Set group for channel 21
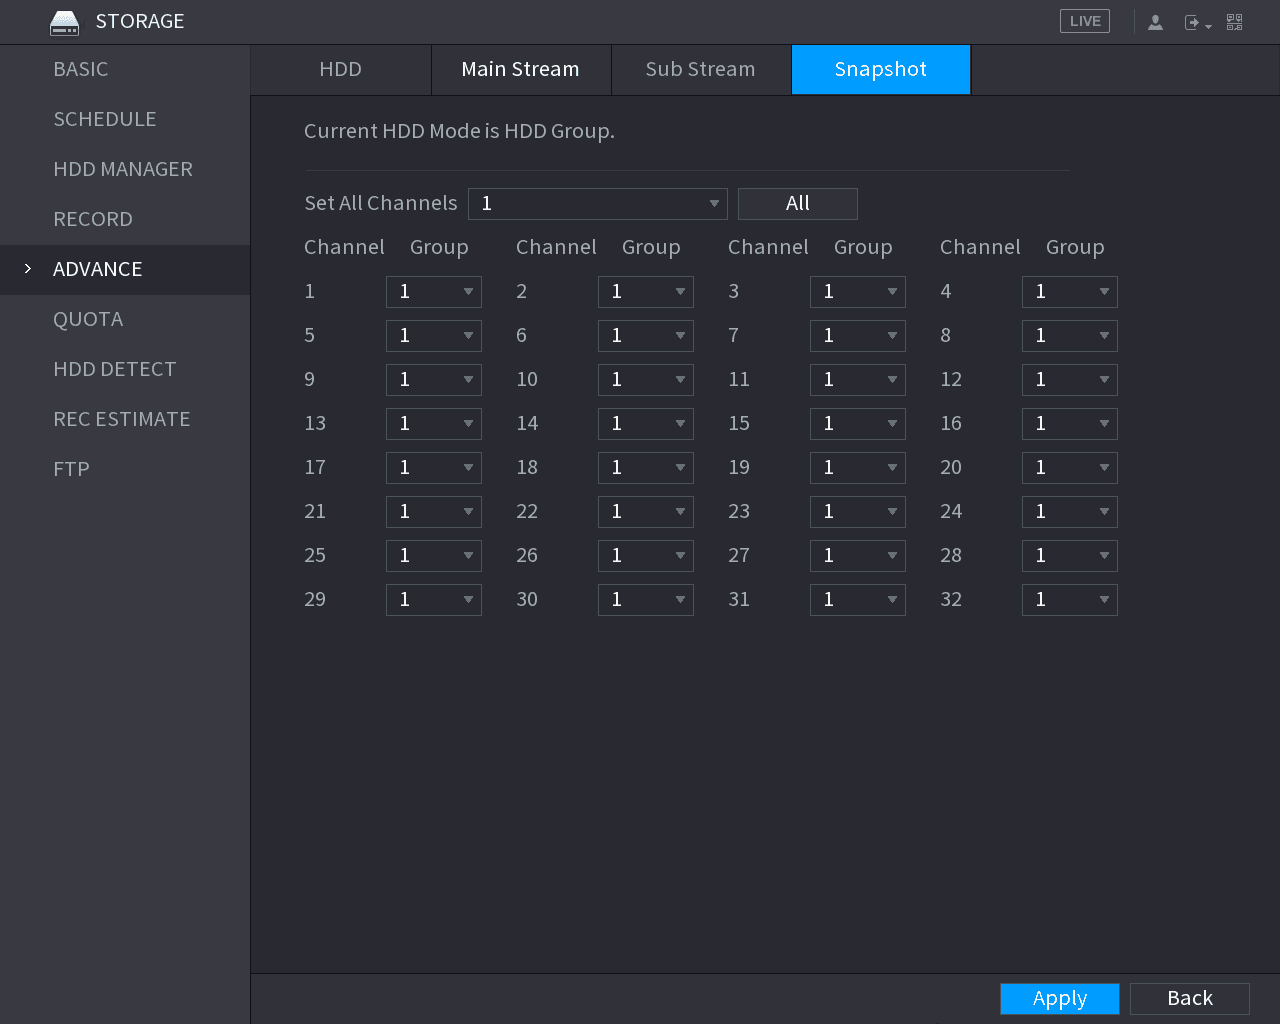 434,511
